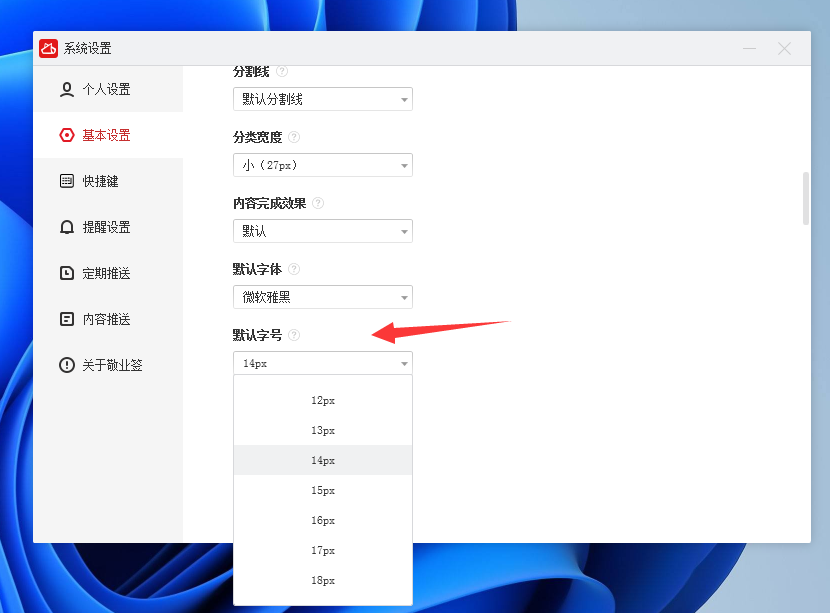Click the red cloud app logo icon
The width and height of the screenshot is (830, 613).
[x=48, y=48]
